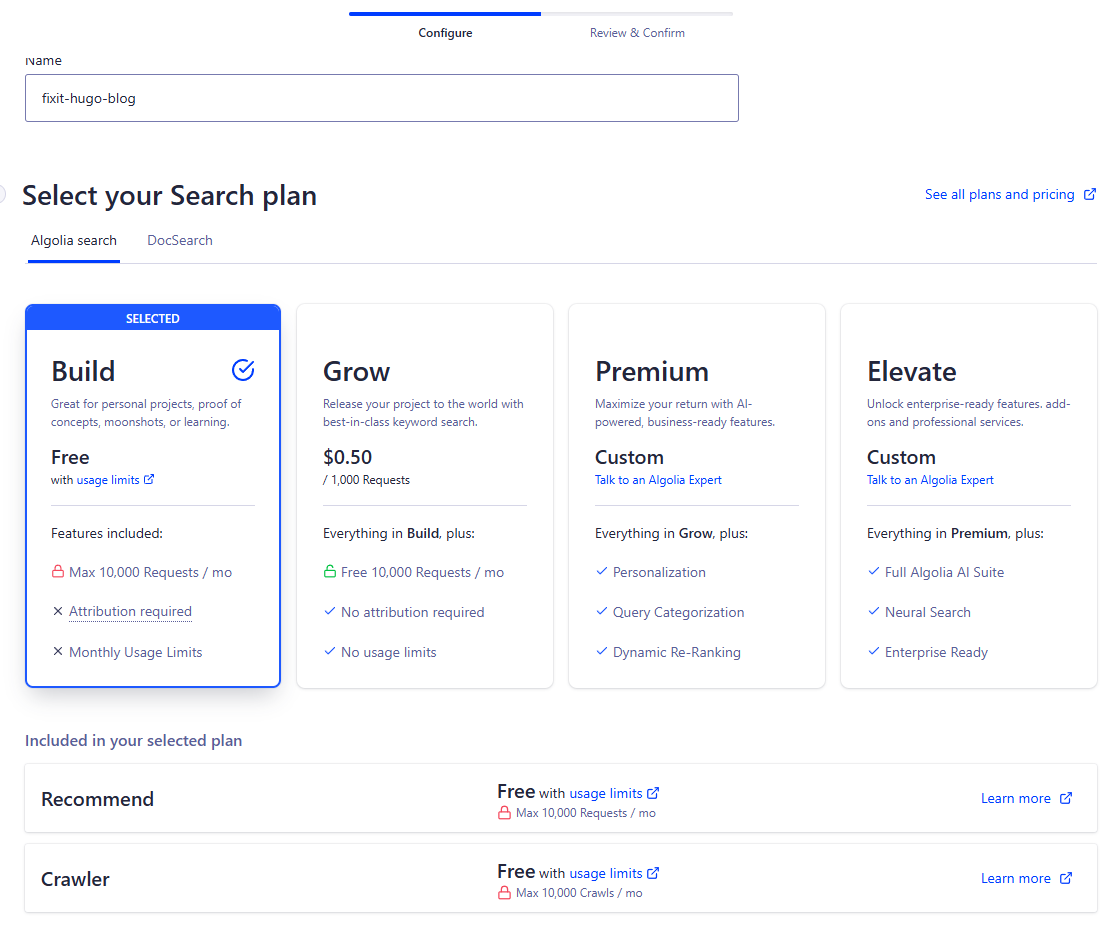Image resolution: width=1118 pixels, height=930 pixels.
Task: Go to Review & Confirm step
Action: (x=637, y=33)
